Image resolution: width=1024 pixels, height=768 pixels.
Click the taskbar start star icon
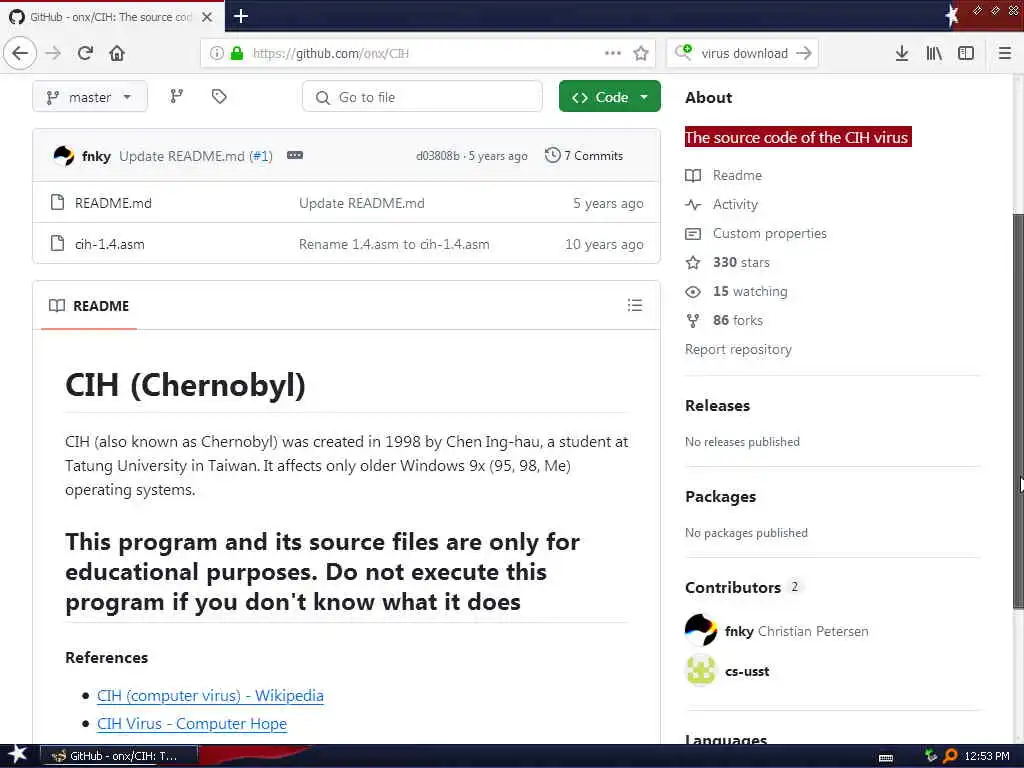pos(18,754)
